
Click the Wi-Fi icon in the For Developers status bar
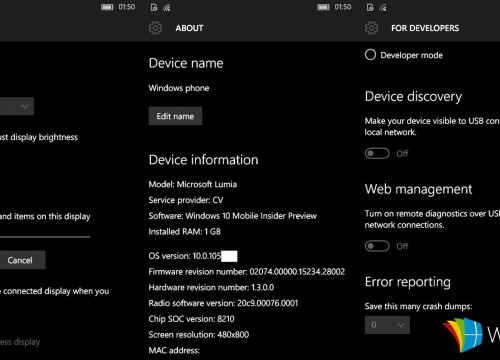tap(383, 7)
